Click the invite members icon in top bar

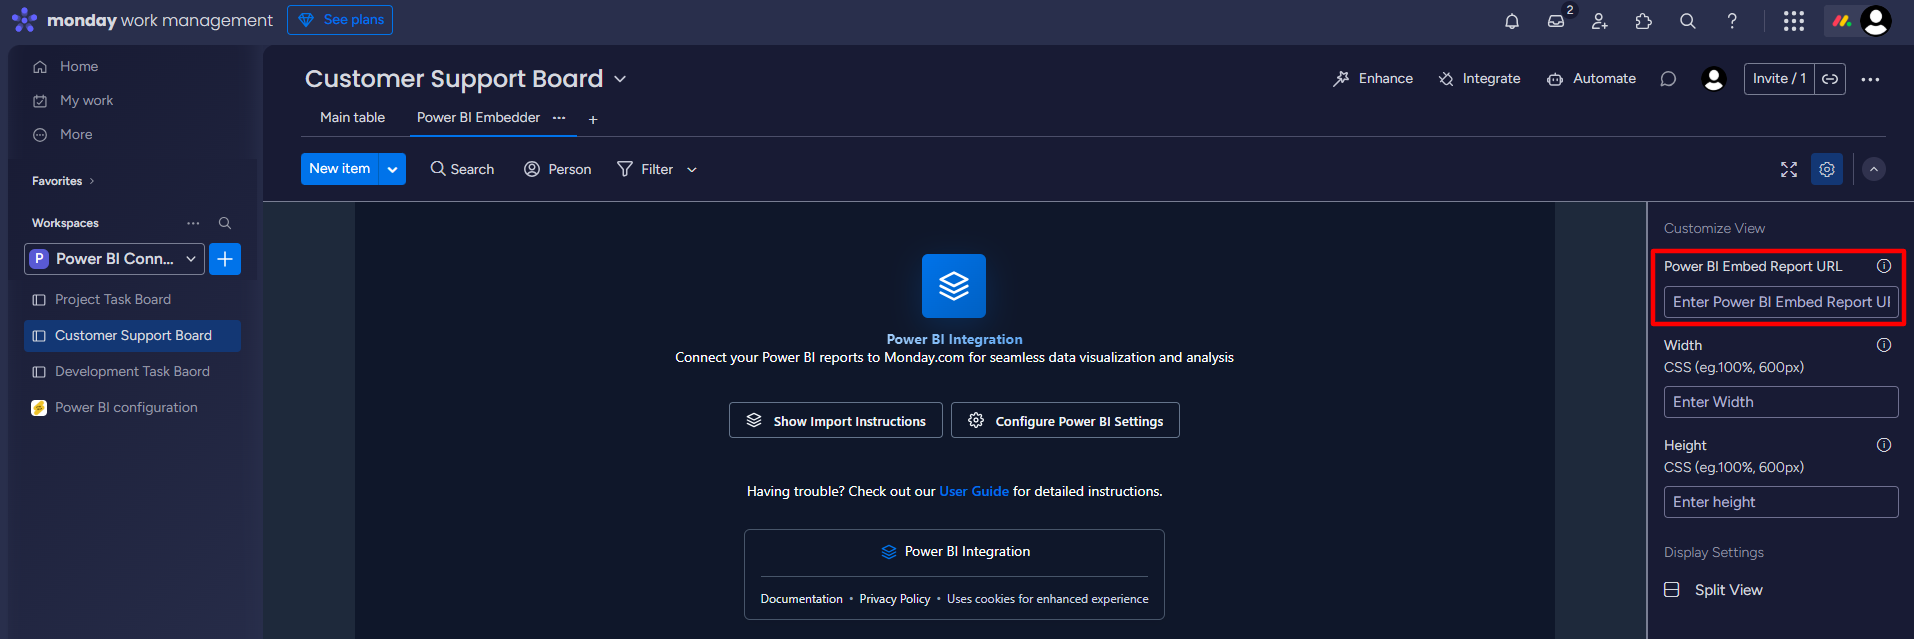(1600, 21)
